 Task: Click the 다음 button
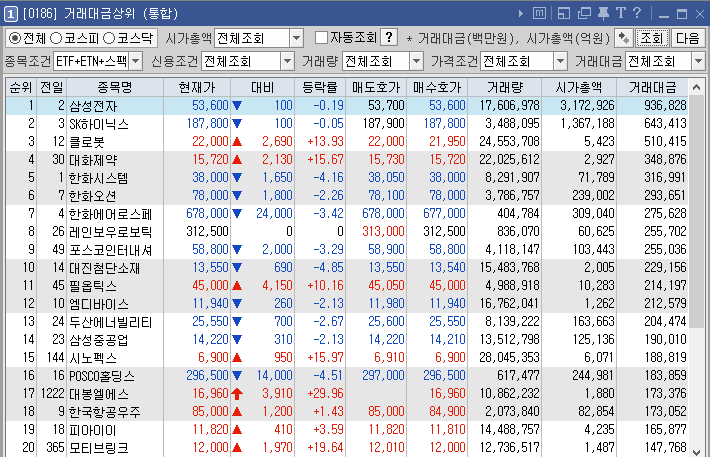[687, 38]
